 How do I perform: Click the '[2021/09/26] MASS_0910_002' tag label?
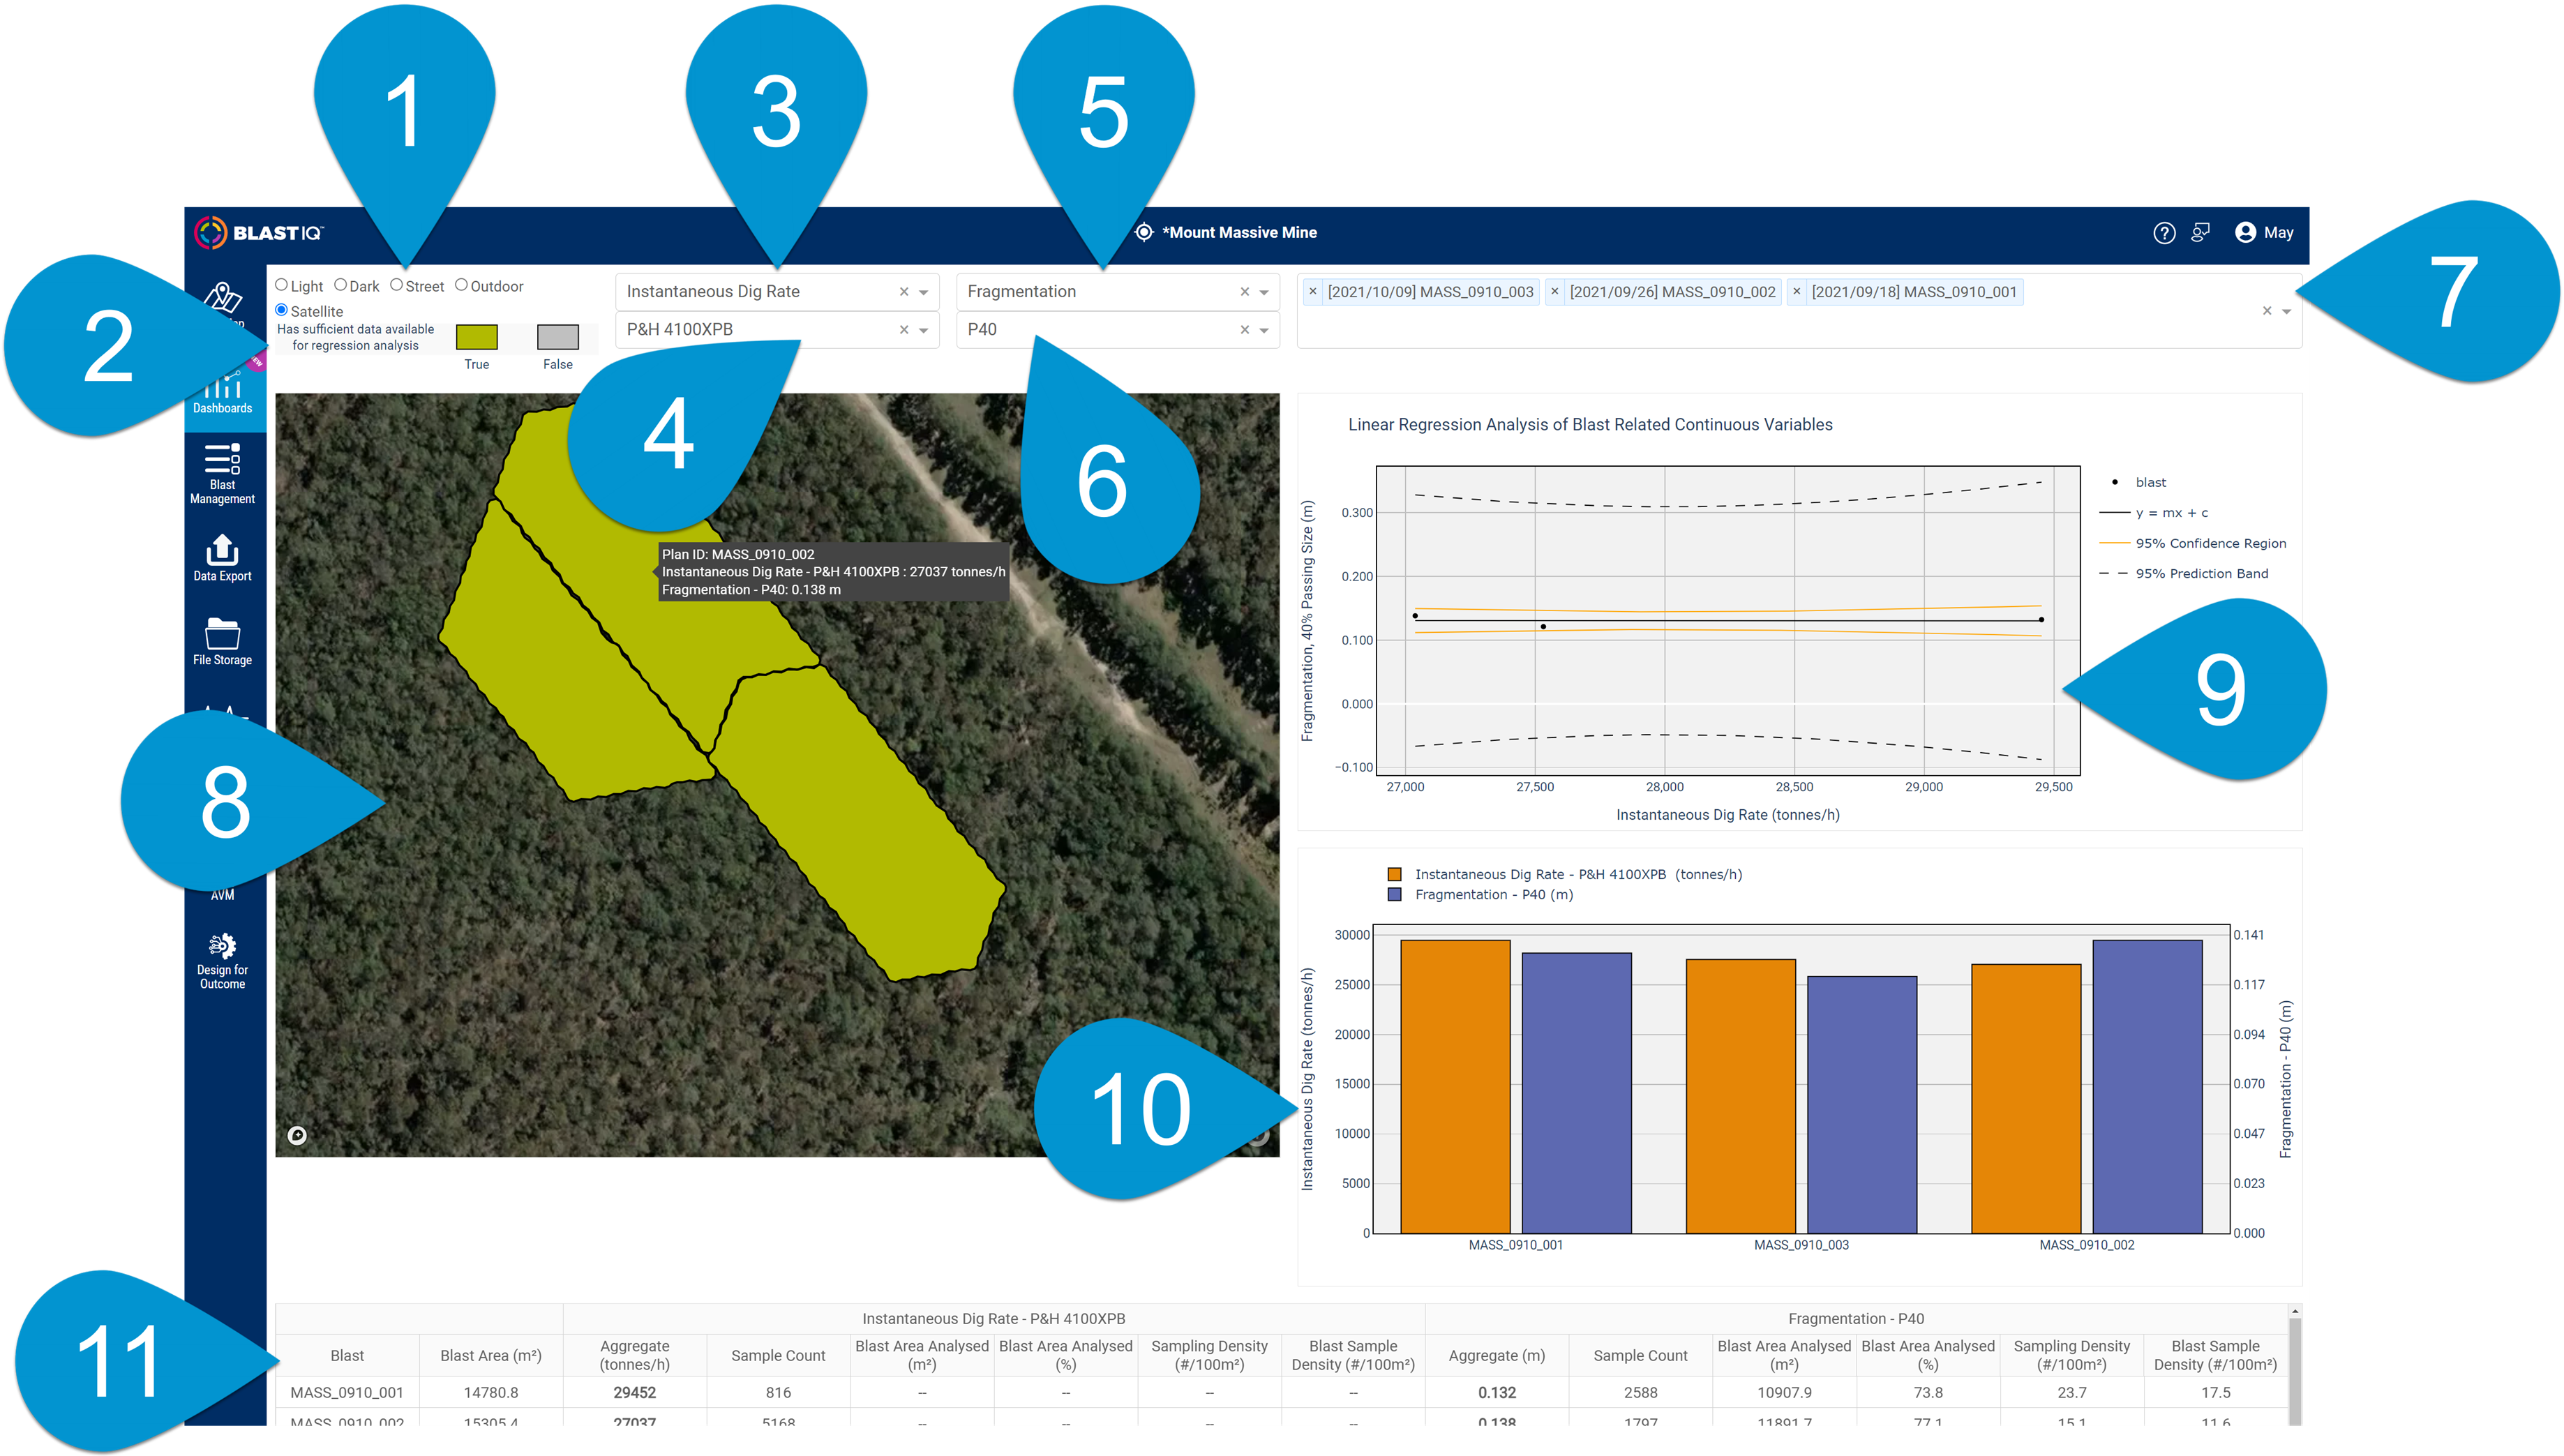tap(1673, 292)
